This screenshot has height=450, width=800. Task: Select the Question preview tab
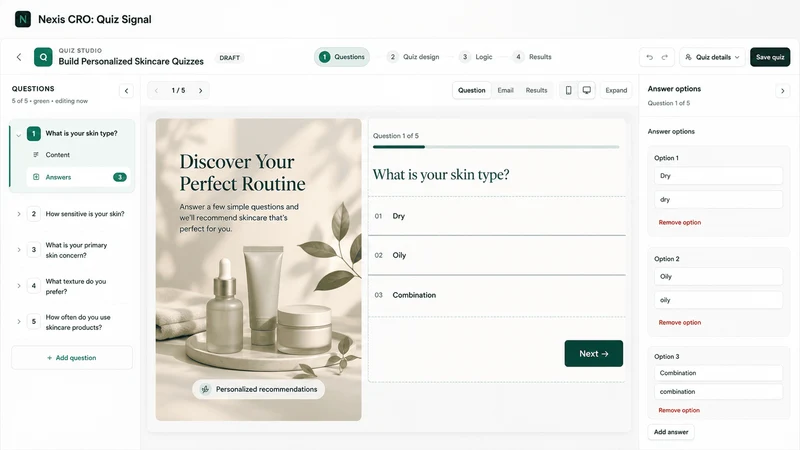click(471, 90)
